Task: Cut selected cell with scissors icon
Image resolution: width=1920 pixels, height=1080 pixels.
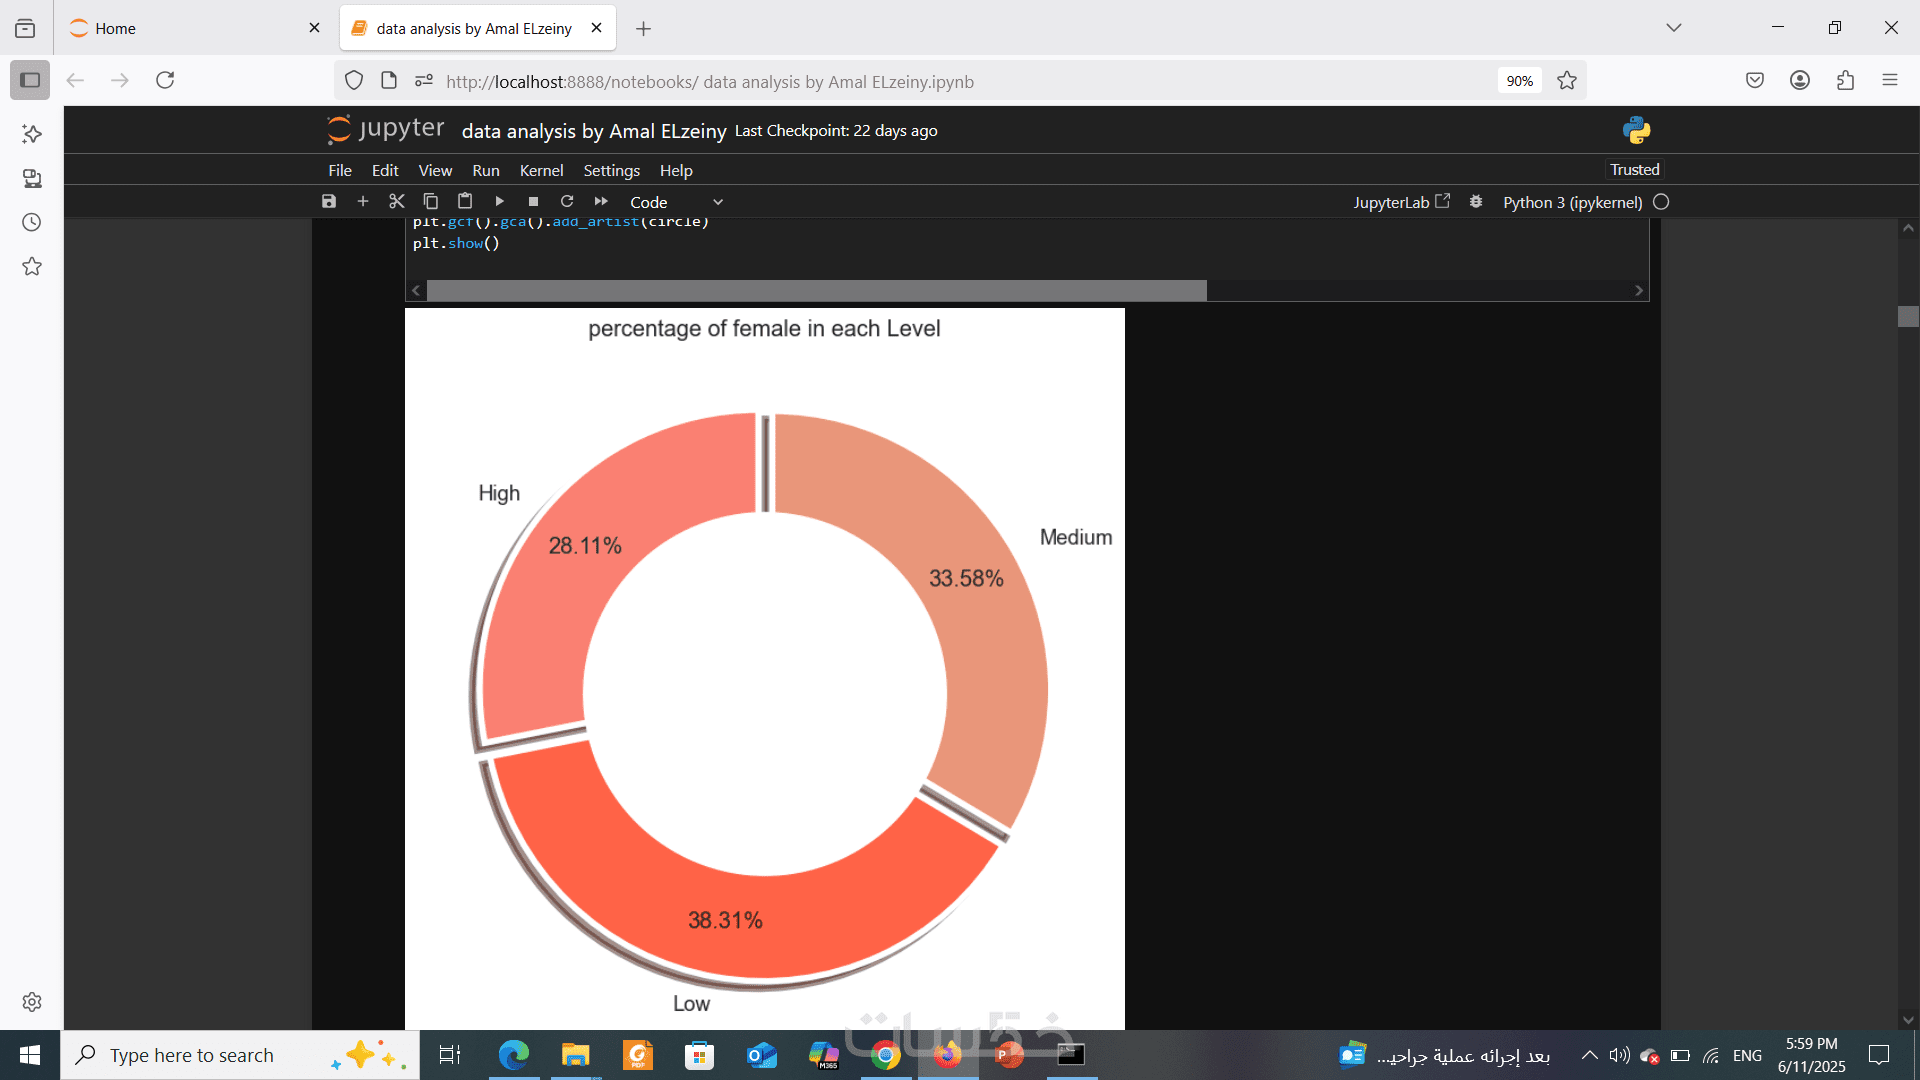Action: coord(397,202)
